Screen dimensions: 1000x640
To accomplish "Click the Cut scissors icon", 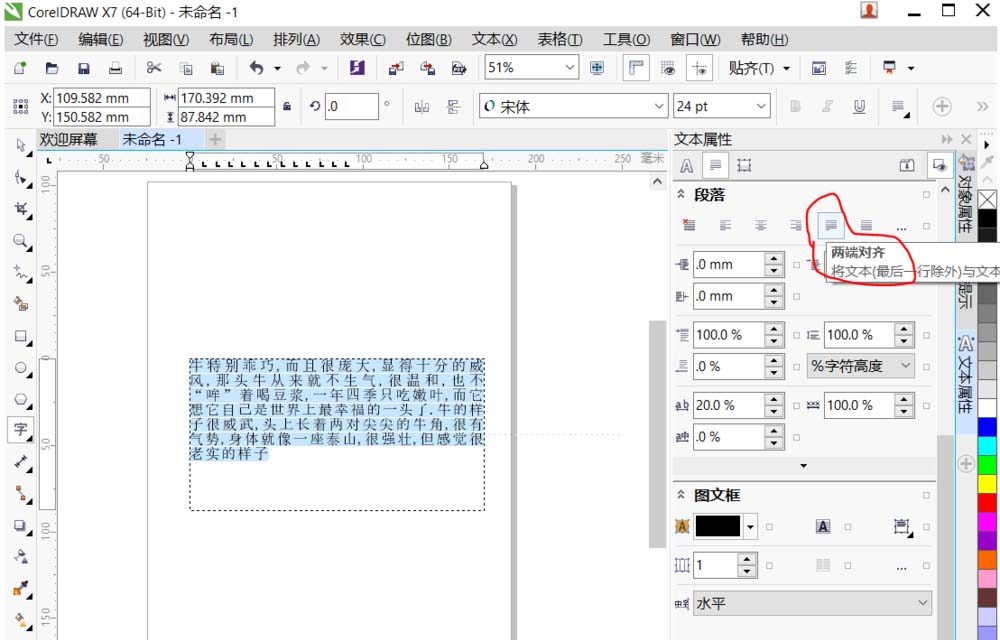I will coord(154,68).
